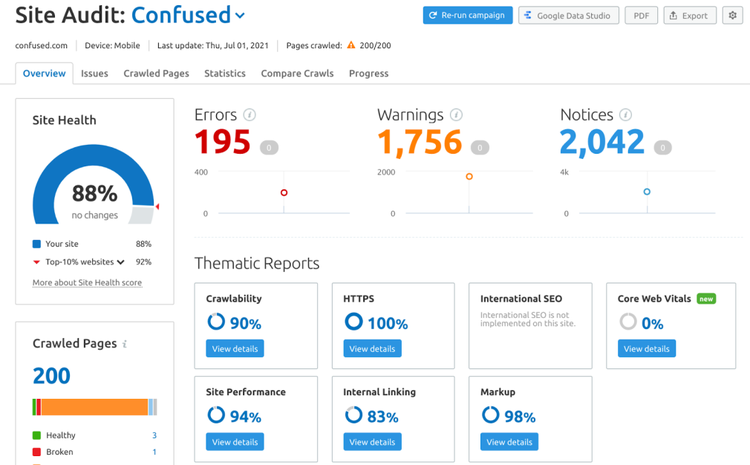Click the 1,756 warnings count
The image size is (750, 465).
click(x=419, y=143)
